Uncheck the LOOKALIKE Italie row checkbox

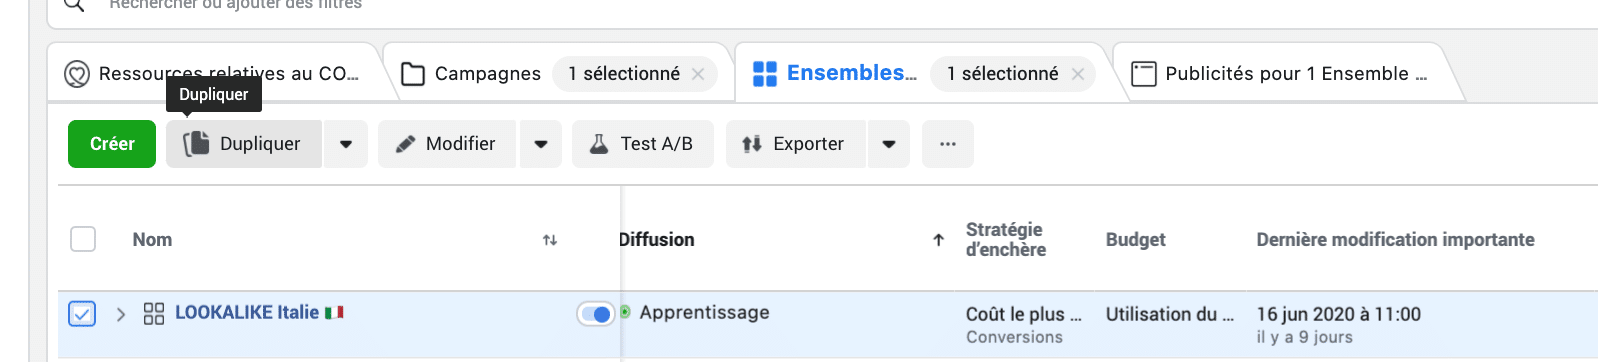82,314
